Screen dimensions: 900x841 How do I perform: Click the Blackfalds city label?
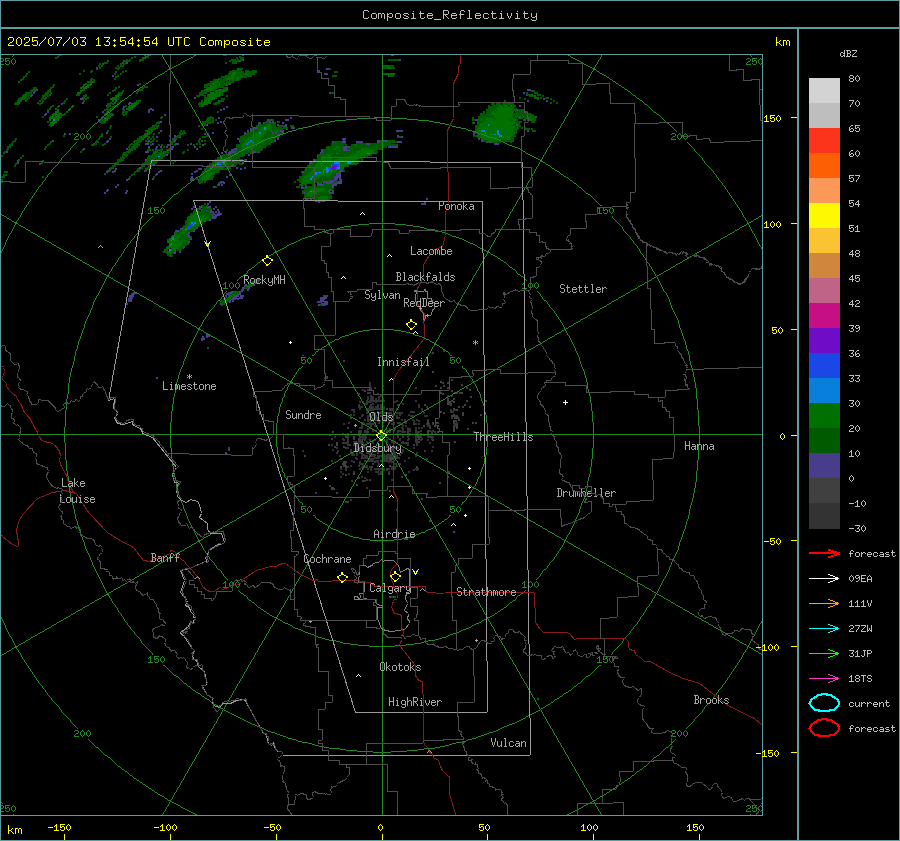click(425, 277)
